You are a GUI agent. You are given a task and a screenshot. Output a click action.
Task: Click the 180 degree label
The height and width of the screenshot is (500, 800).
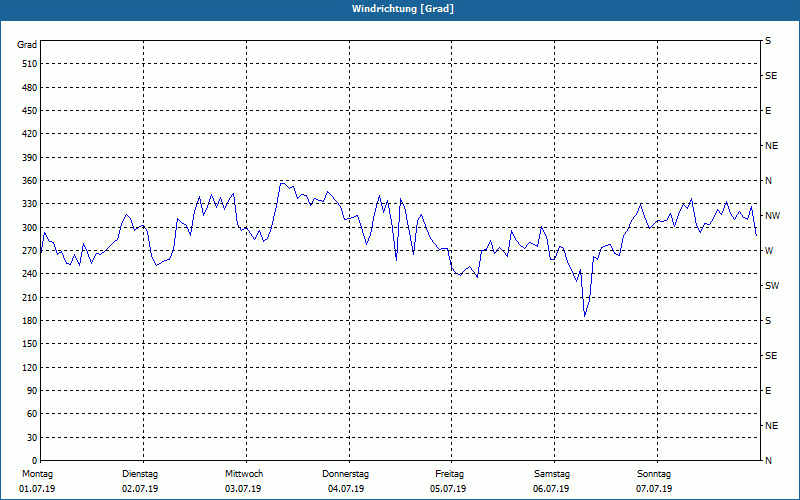pos(30,321)
